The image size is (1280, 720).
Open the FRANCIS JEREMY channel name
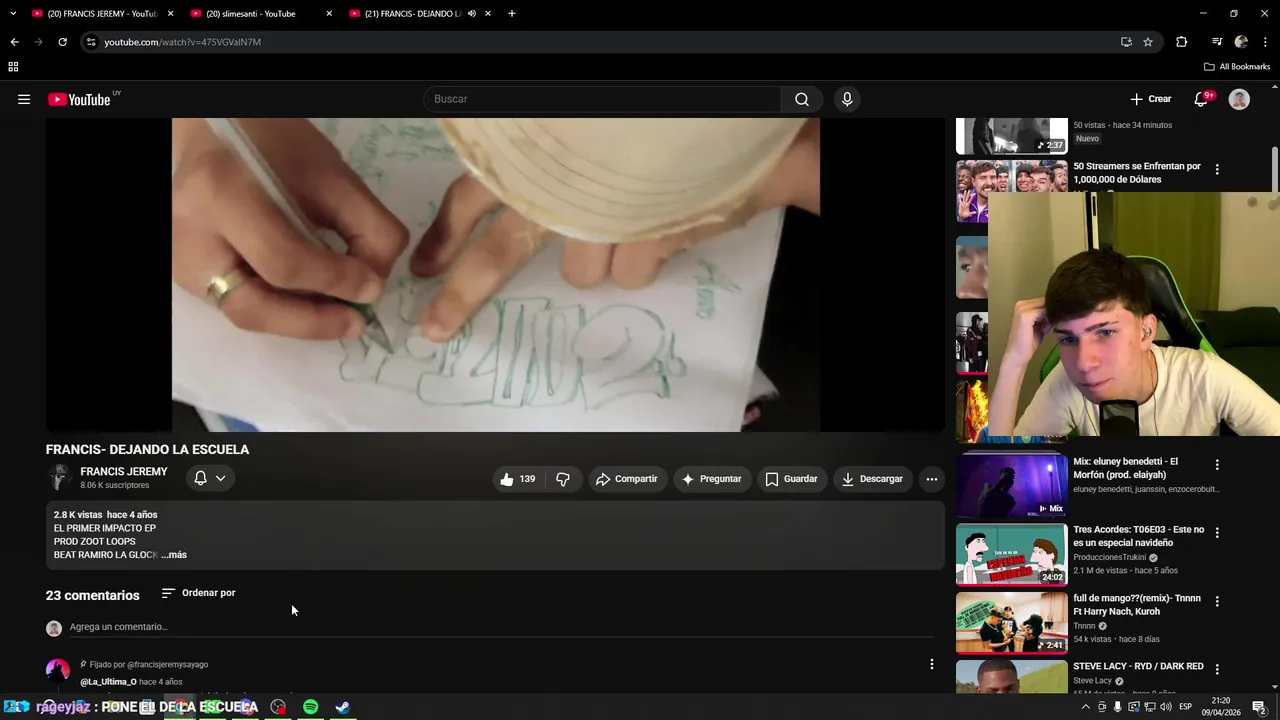(124, 472)
